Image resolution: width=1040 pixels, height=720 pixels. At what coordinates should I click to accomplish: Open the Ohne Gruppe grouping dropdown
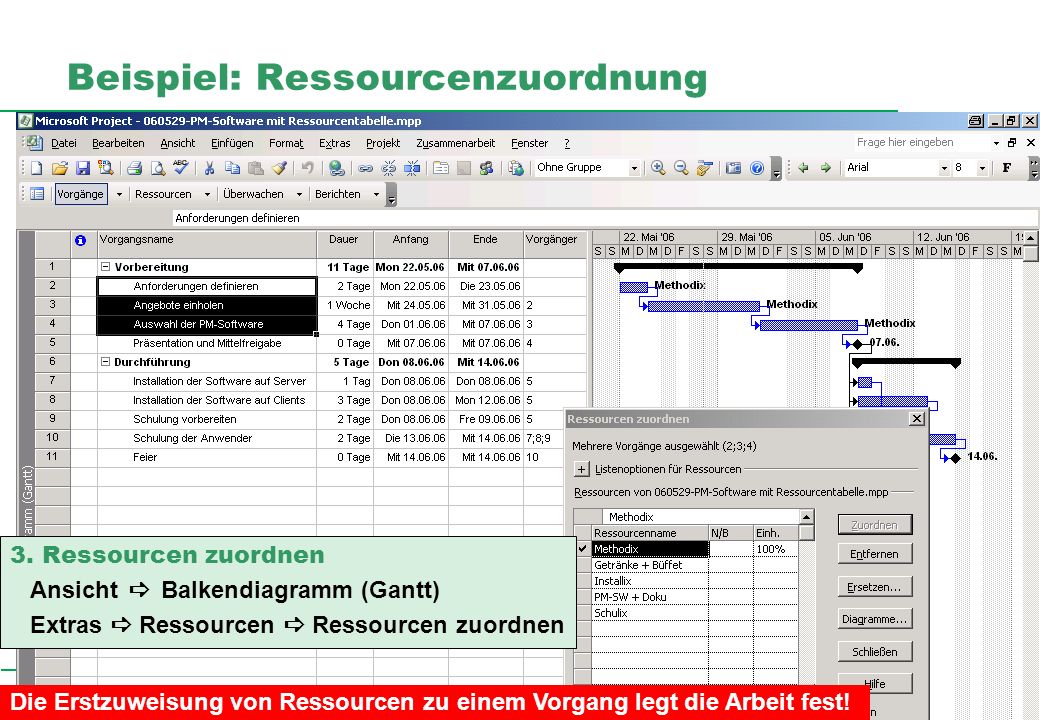[634, 168]
